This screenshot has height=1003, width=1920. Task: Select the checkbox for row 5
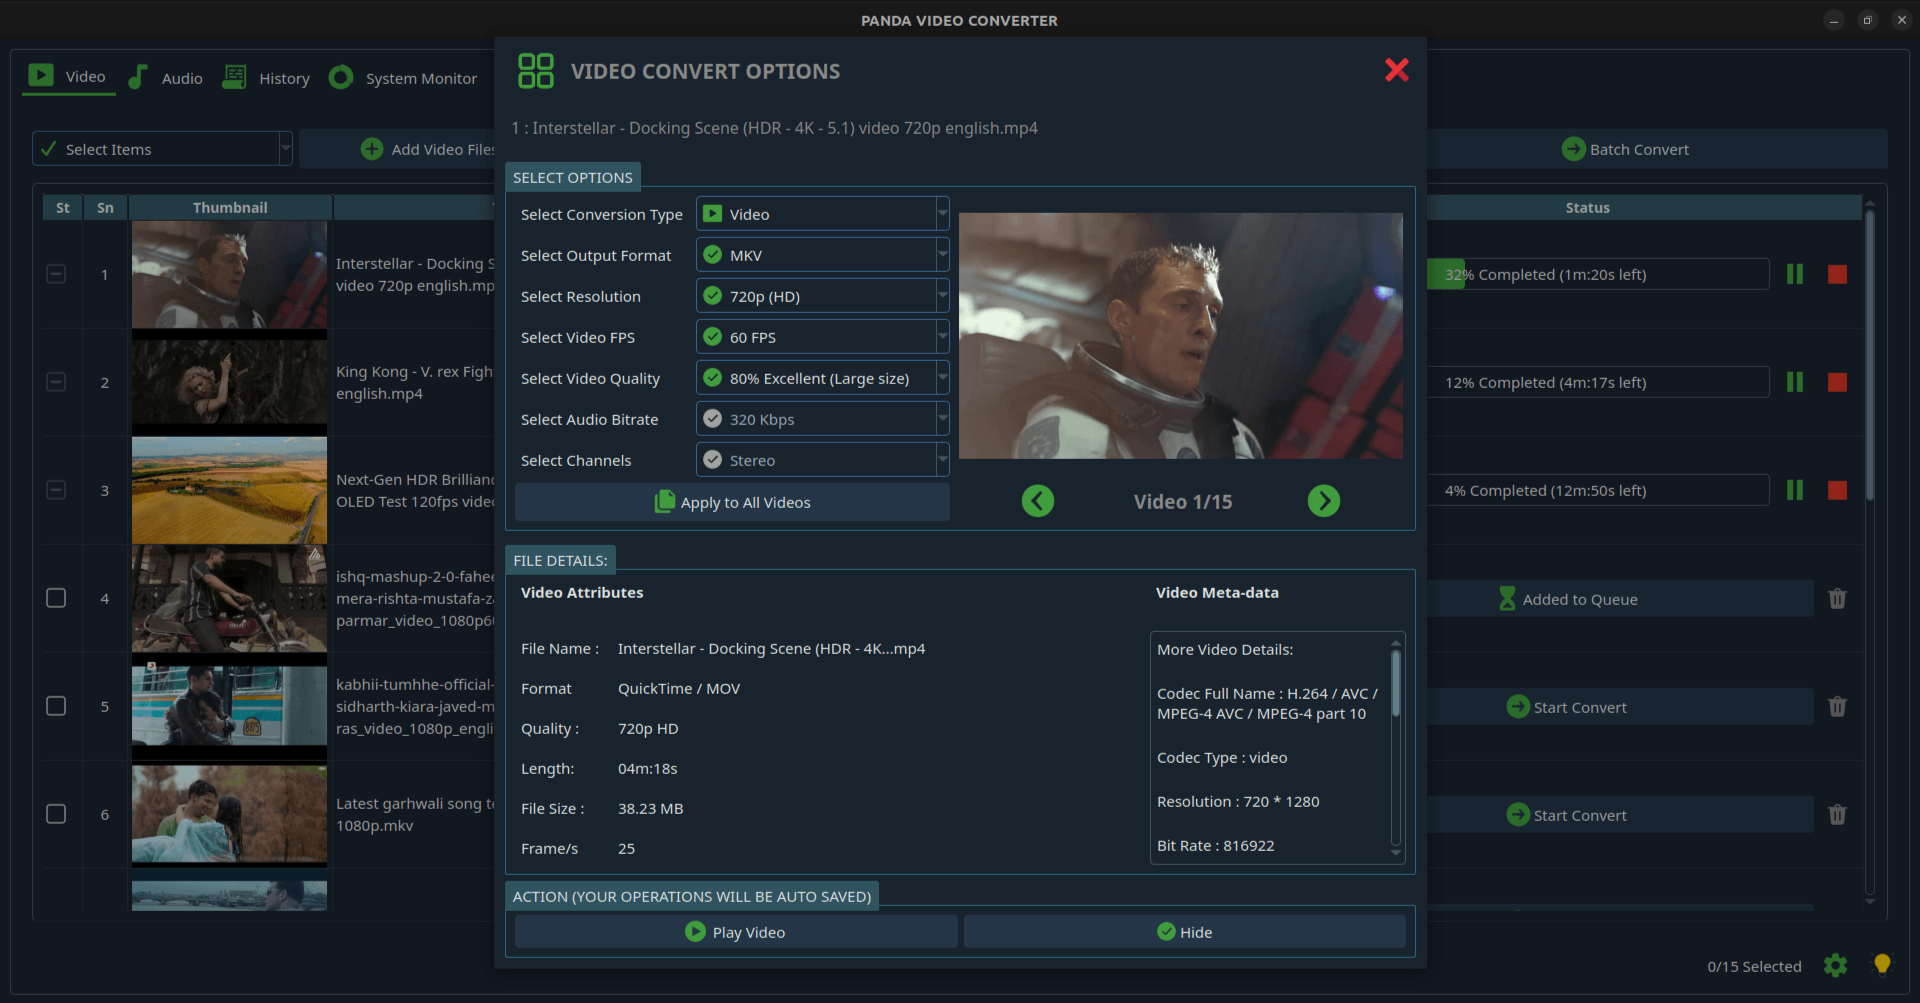pos(56,706)
